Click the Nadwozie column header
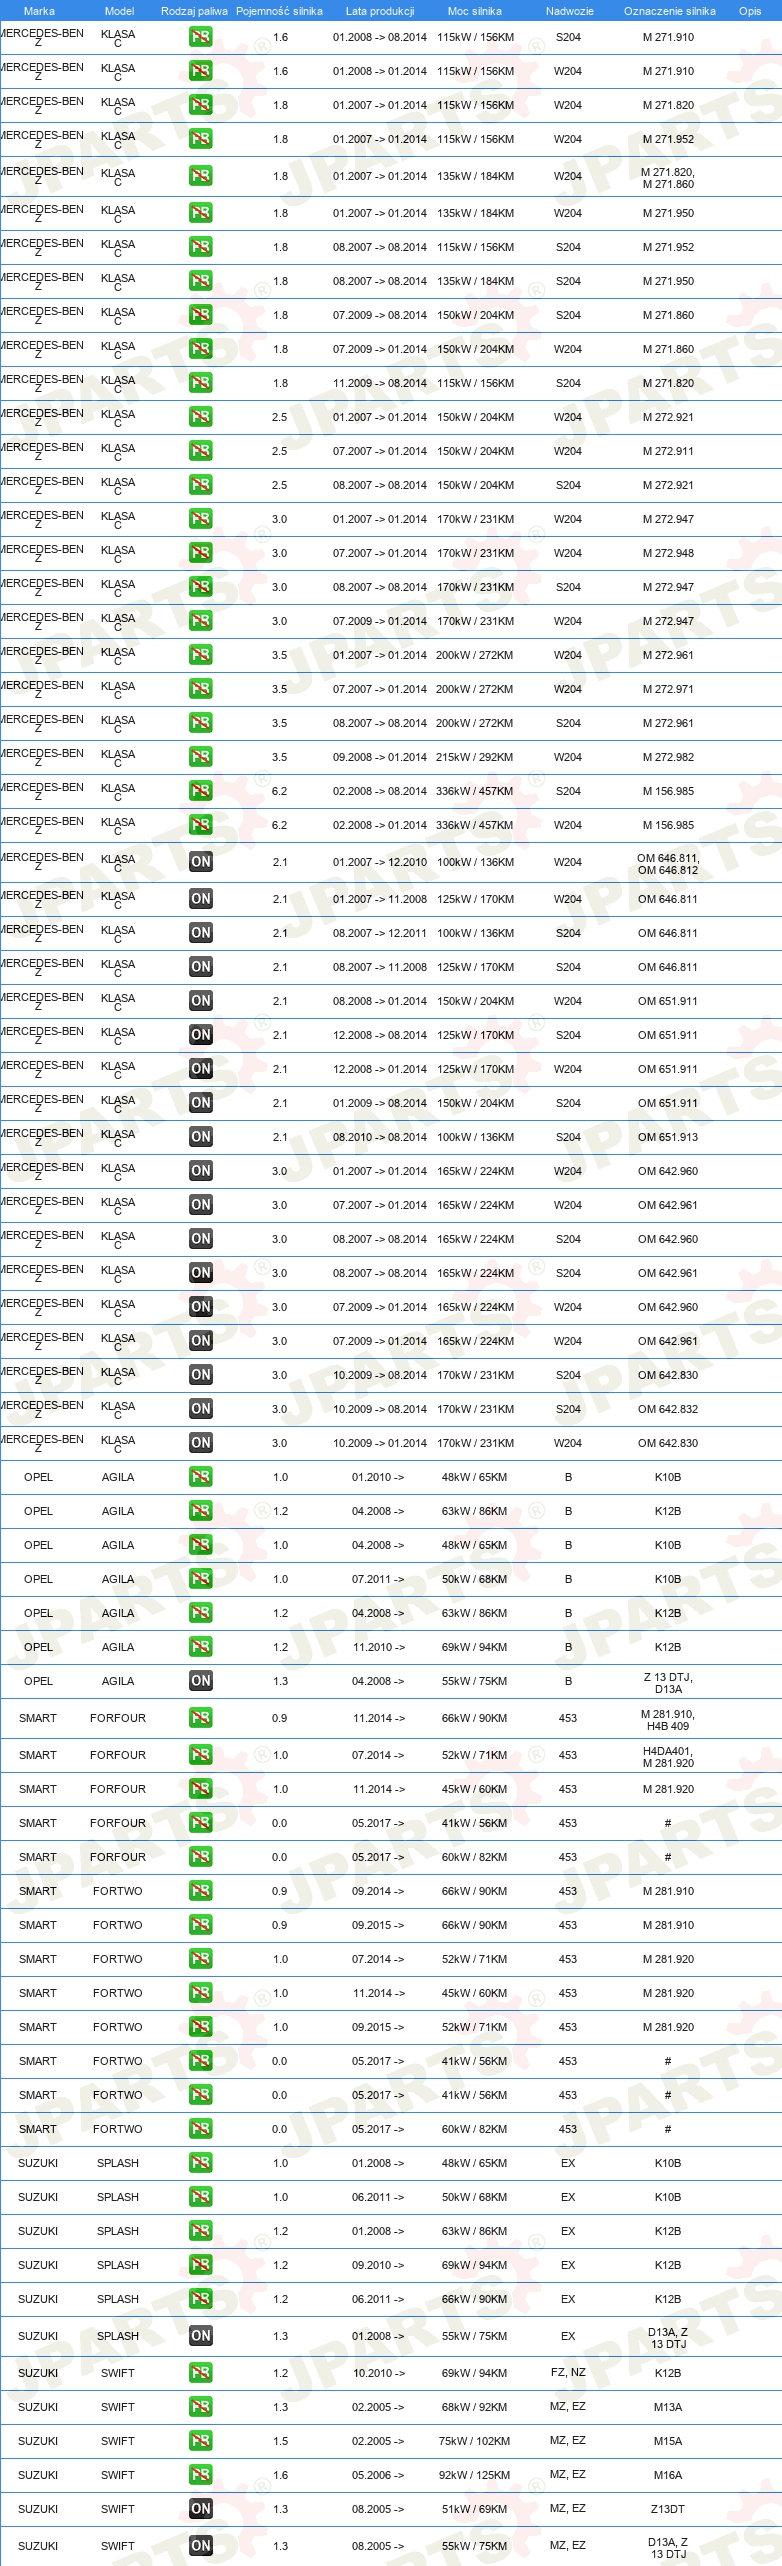This screenshot has height=2566, width=782. [570, 11]
